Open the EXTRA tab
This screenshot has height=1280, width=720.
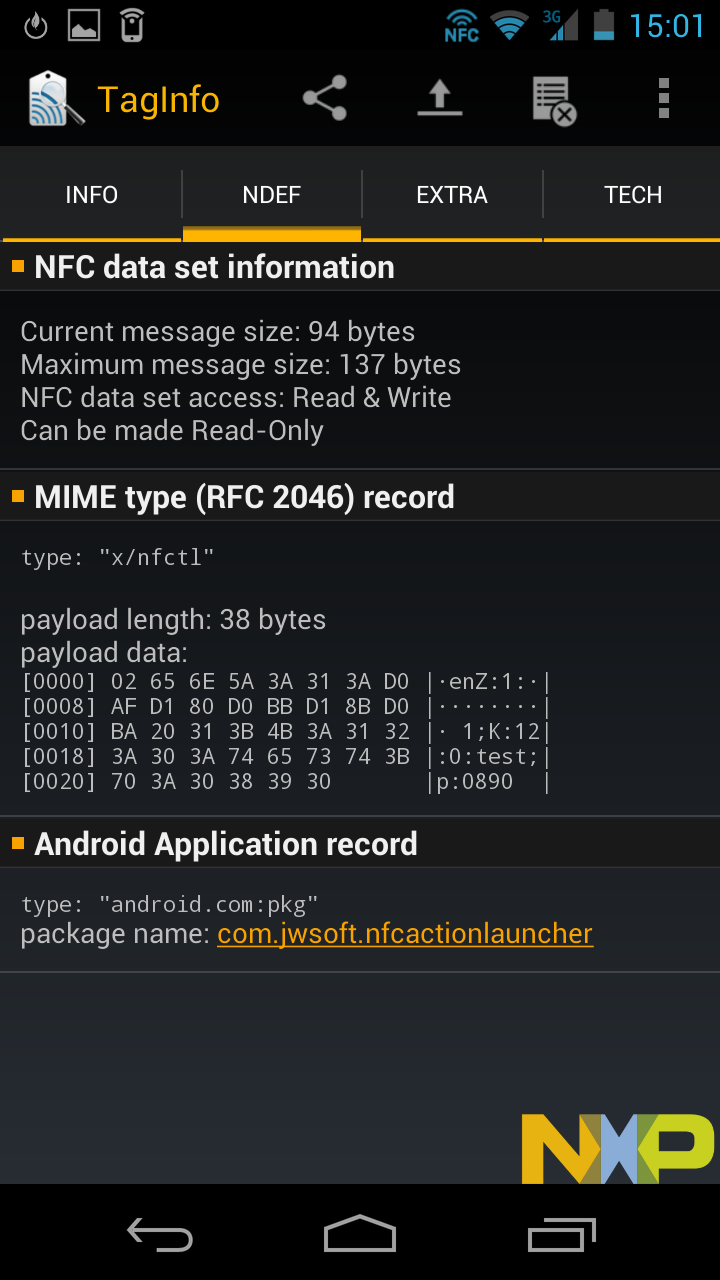[452, 195]
